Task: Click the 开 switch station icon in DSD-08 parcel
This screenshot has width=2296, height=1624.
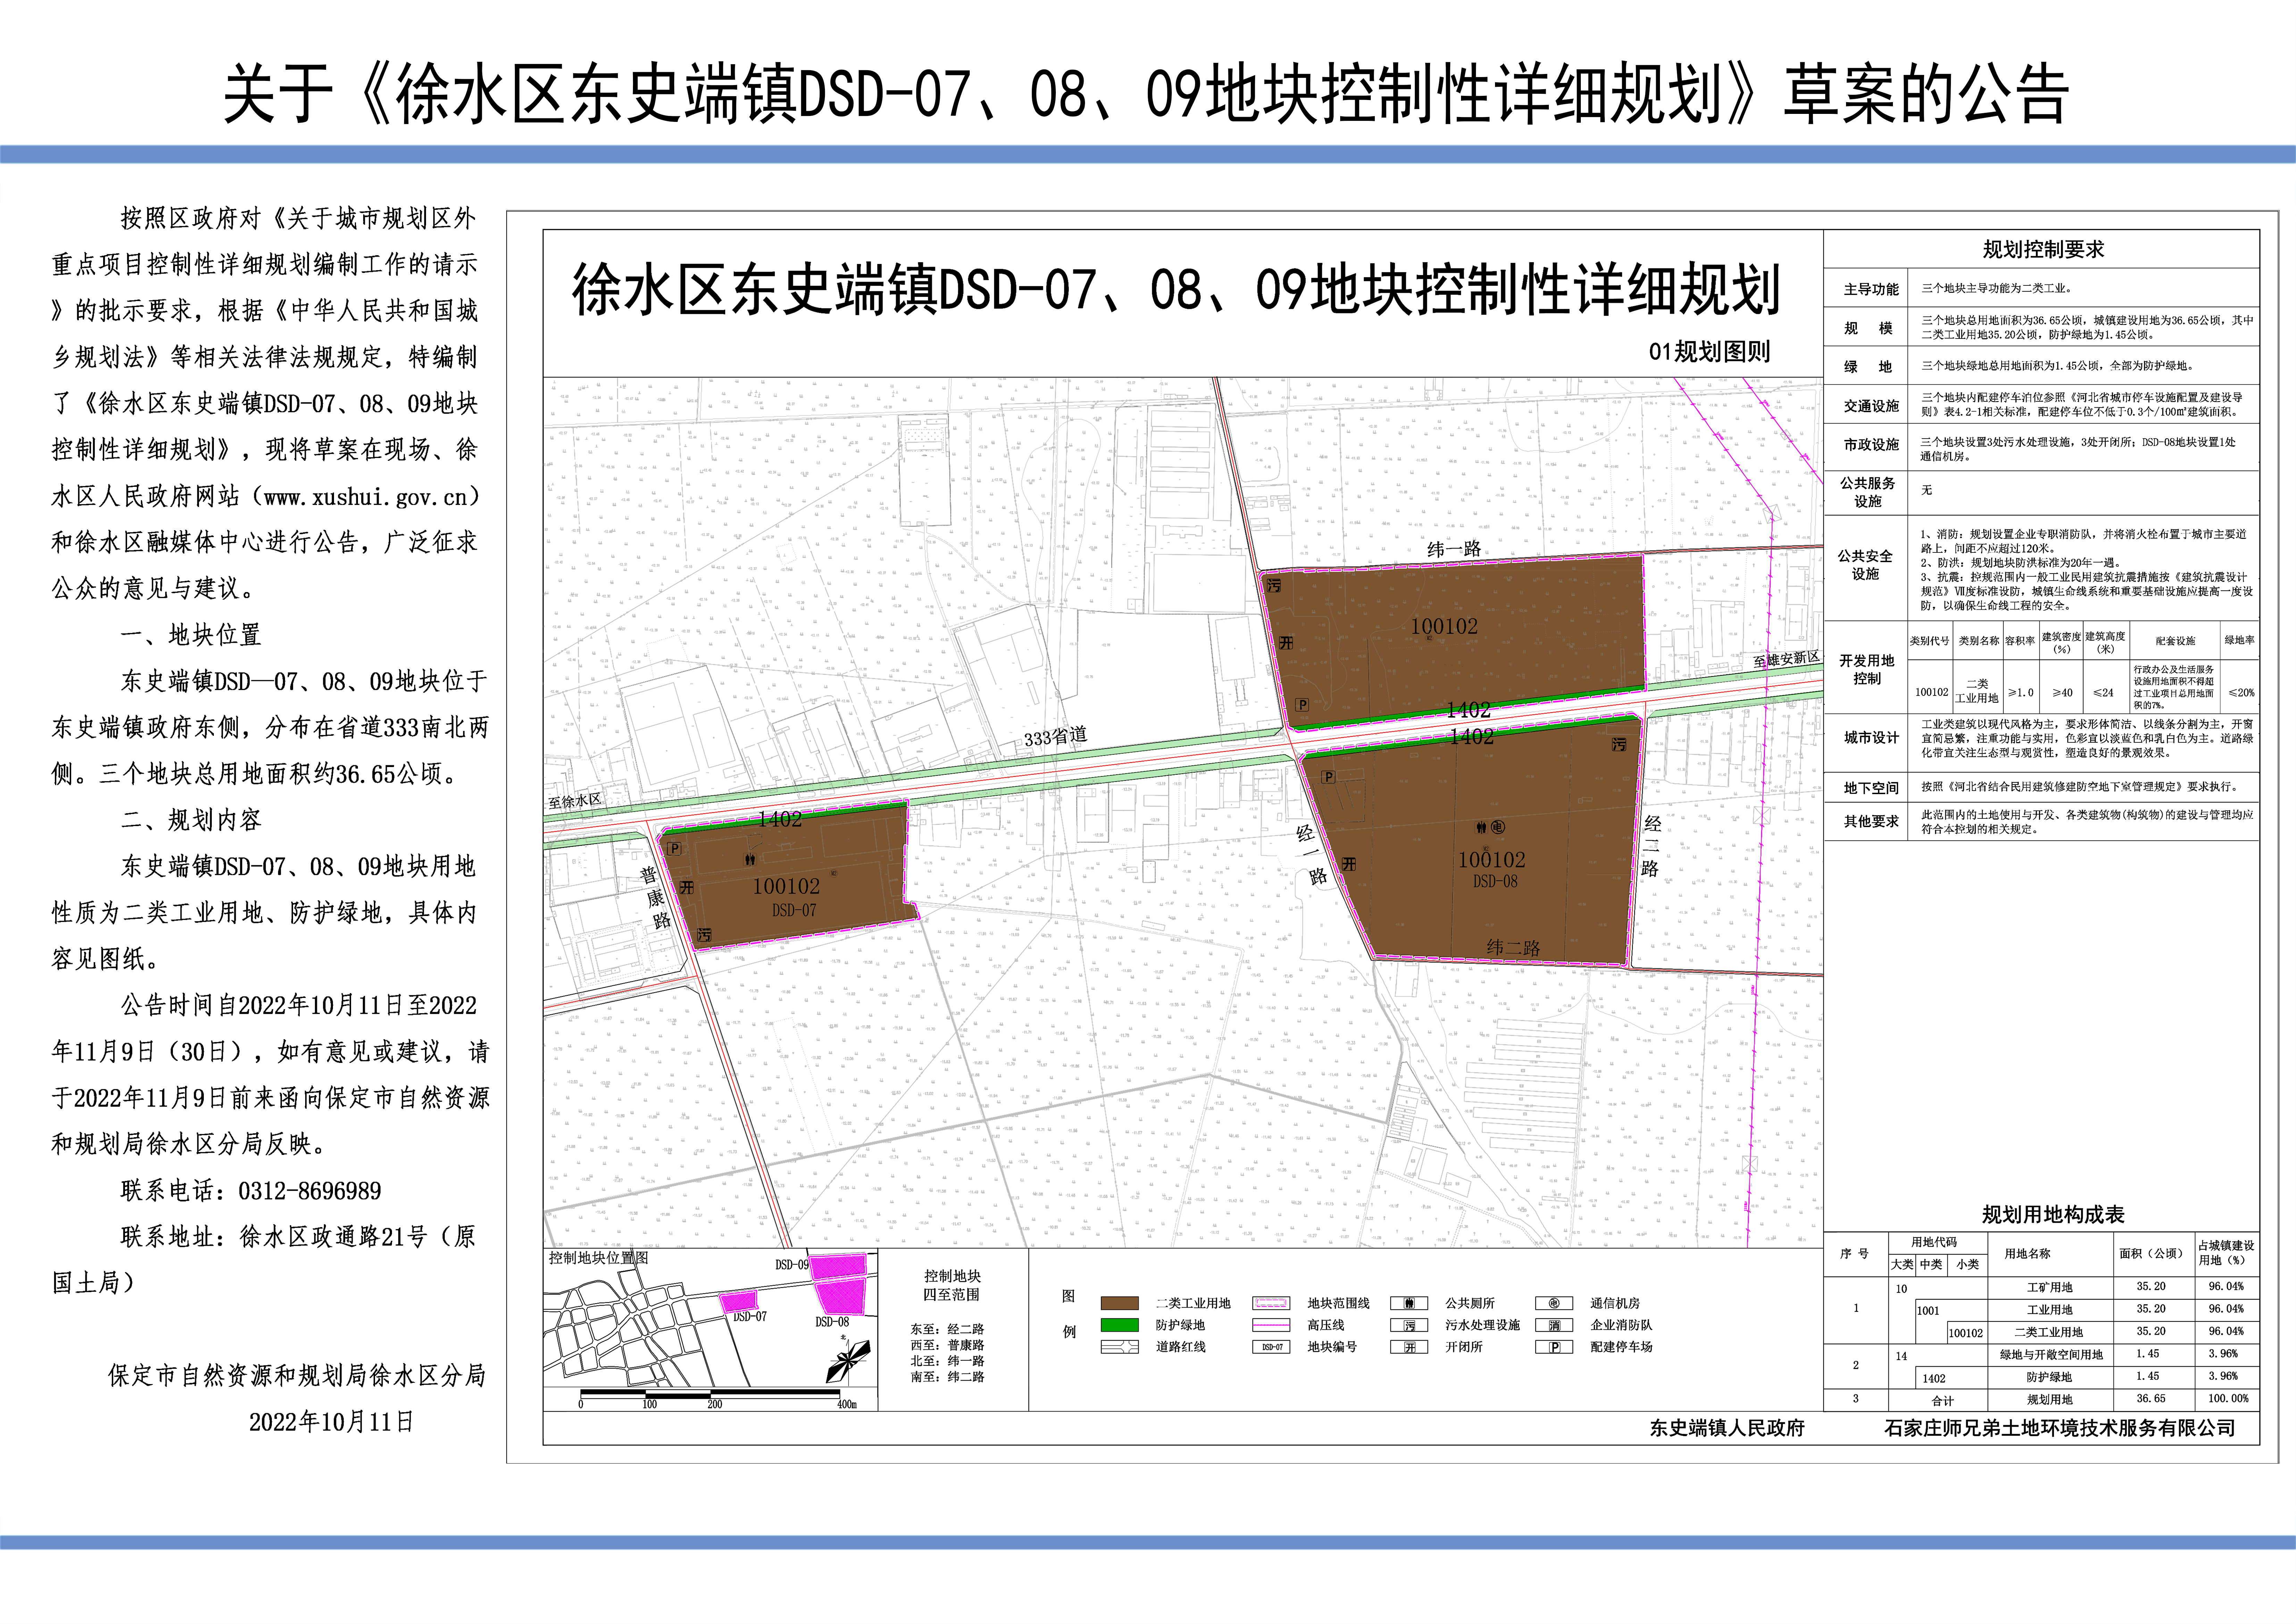Action: [x=1349, y=864]
